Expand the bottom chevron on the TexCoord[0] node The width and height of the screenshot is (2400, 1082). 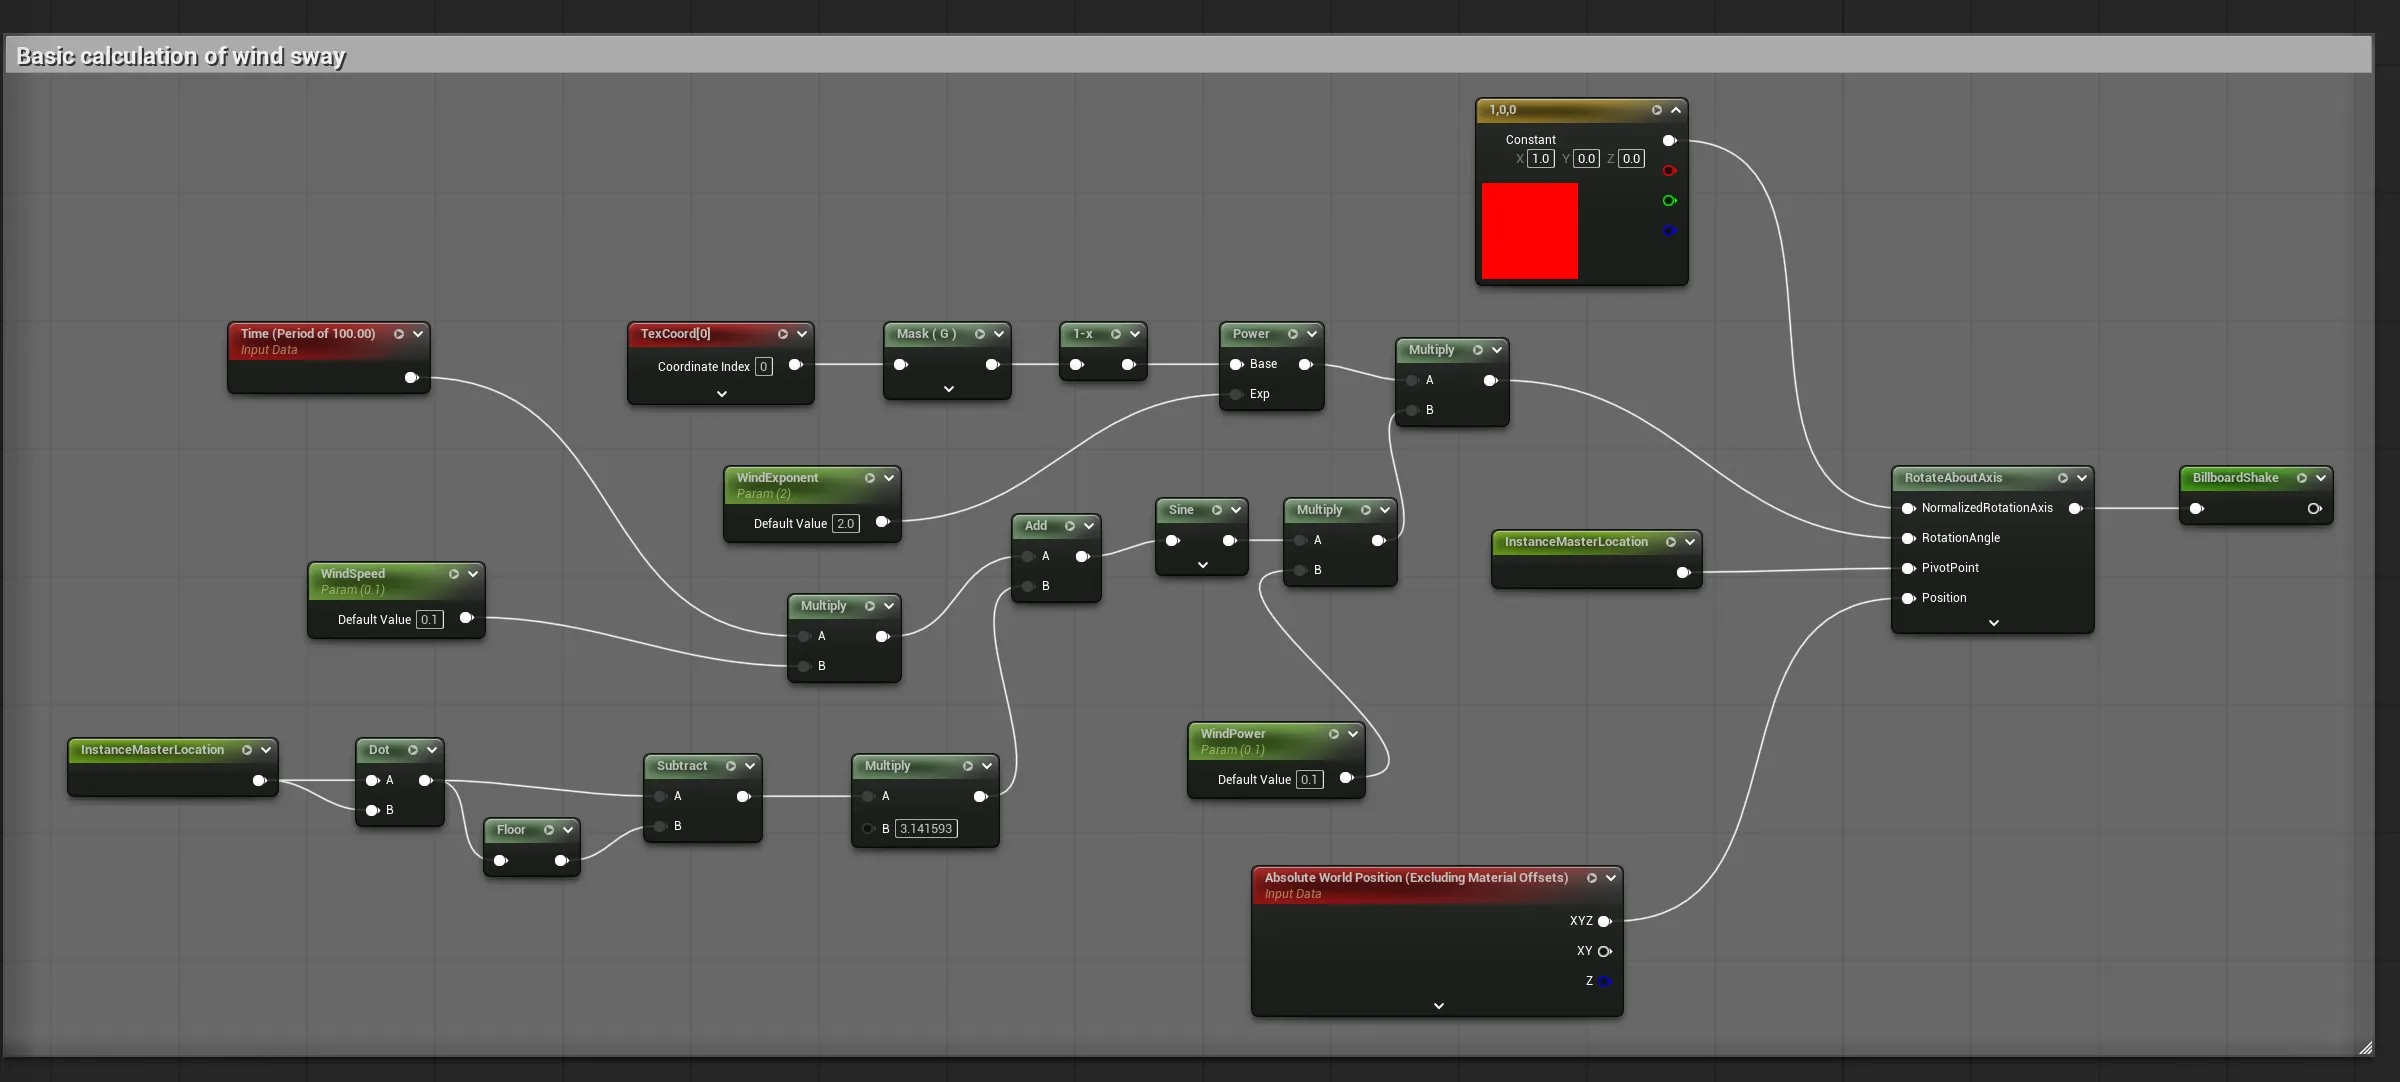coord(722,394)
